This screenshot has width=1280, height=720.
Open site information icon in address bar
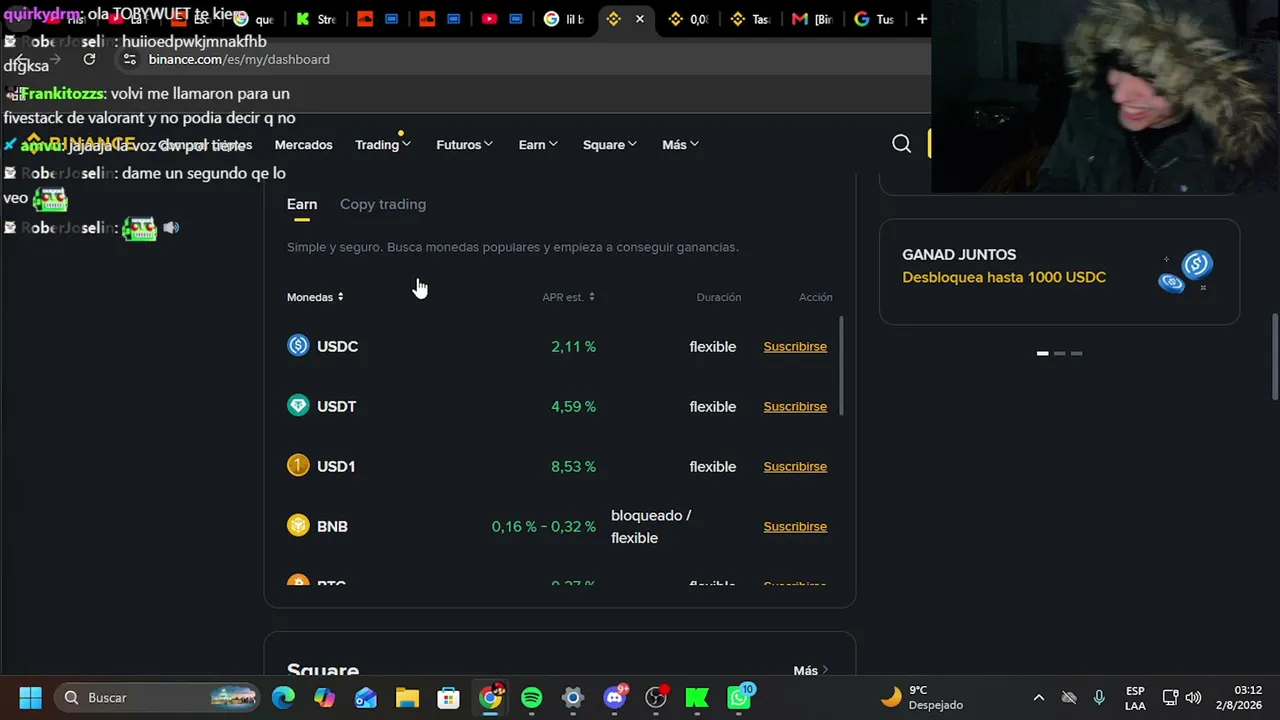tap(129, 59)
